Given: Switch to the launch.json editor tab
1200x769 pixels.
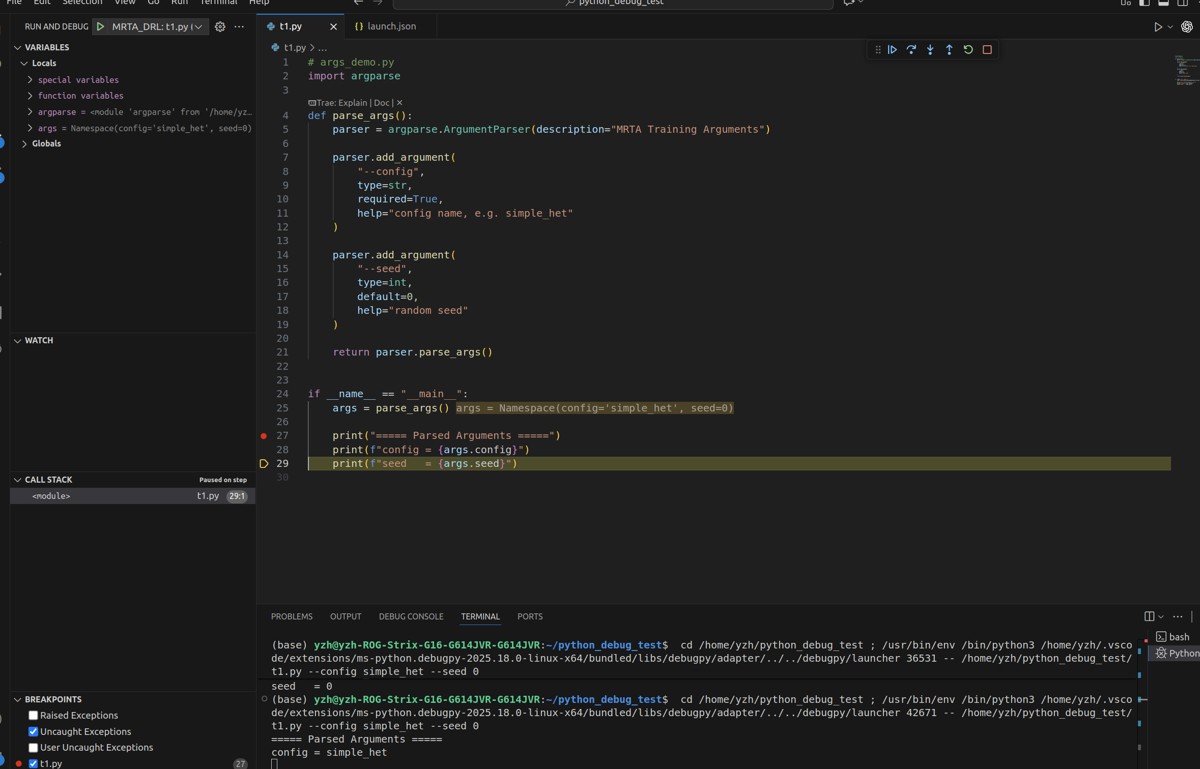Looking at the screenshot, I should 391,26.
